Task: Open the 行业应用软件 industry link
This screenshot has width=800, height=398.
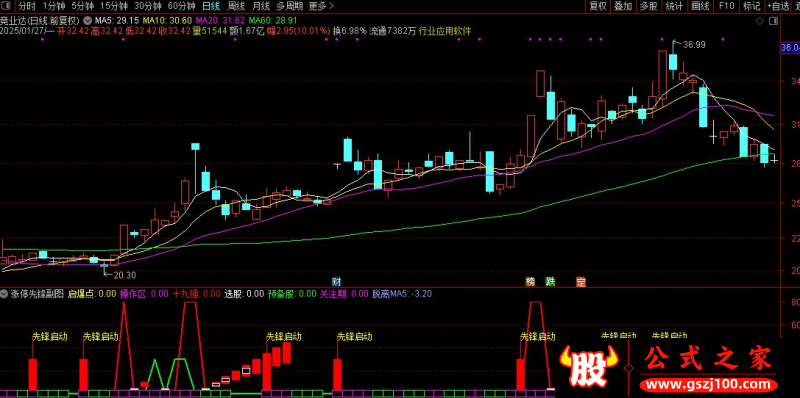Action: pos(444,31)
